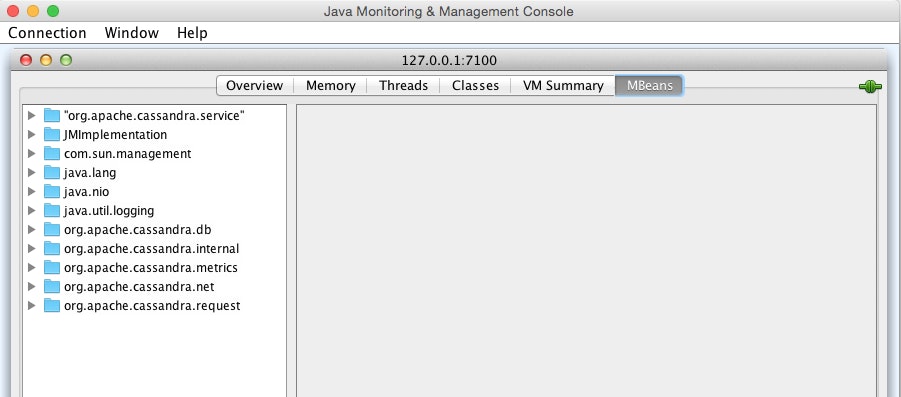Expand the java.util.logging node arrow
Screen dimensions: 901x397
coord(32,210)
